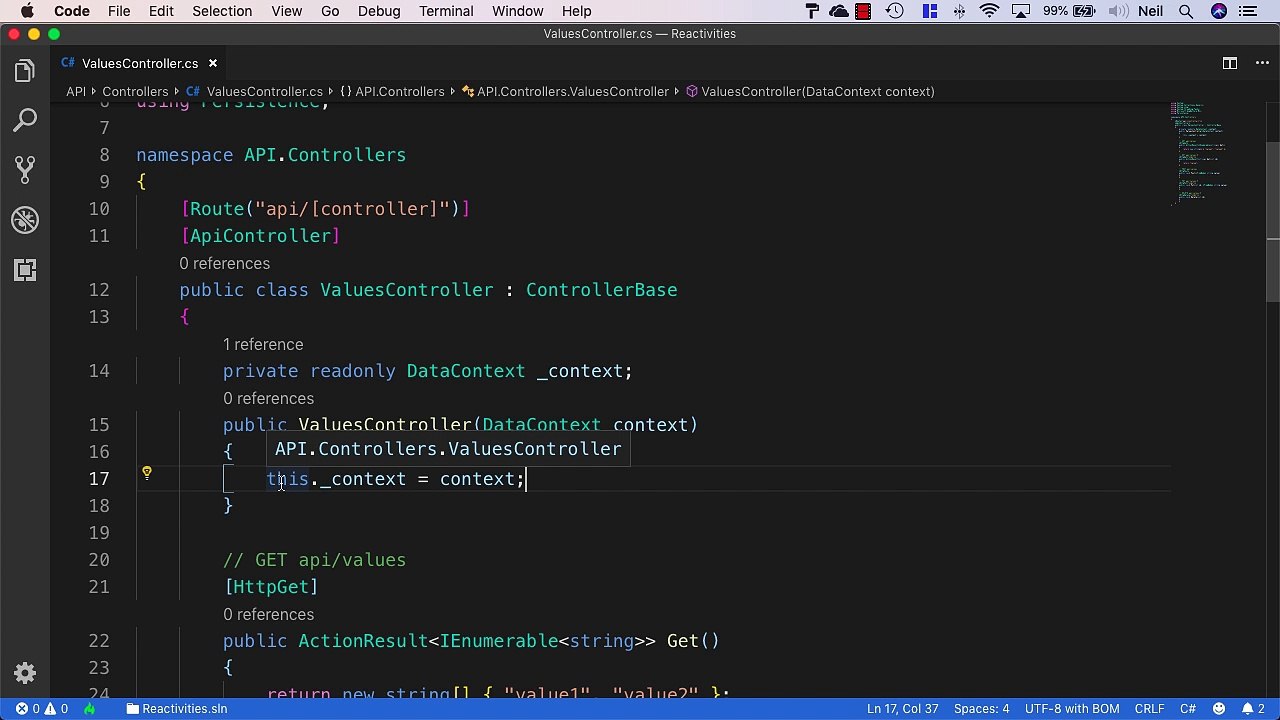1280x720 pixels.
Task: Click the Reactivities.sln project in status bar
Action: click(x=176, y=709)
